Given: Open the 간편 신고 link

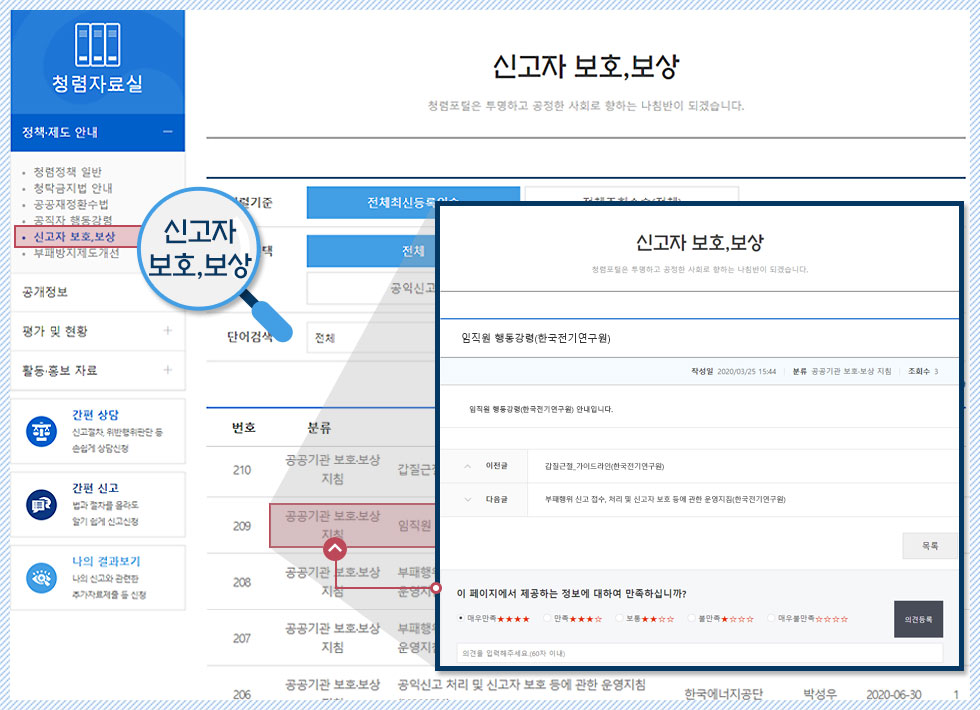Looking at the screenshot, I should coord(95,488).
